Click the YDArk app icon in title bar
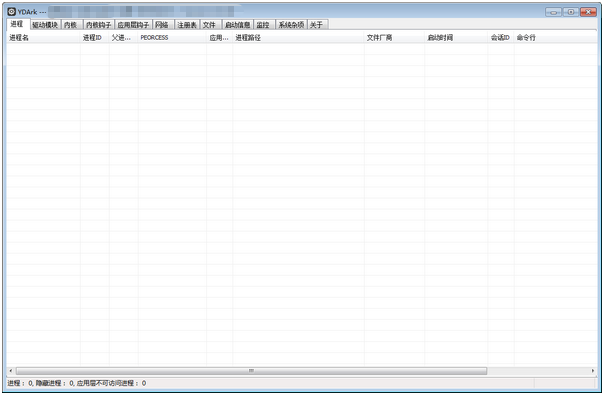Screen dimensions: 604x395 click(12, 12)
